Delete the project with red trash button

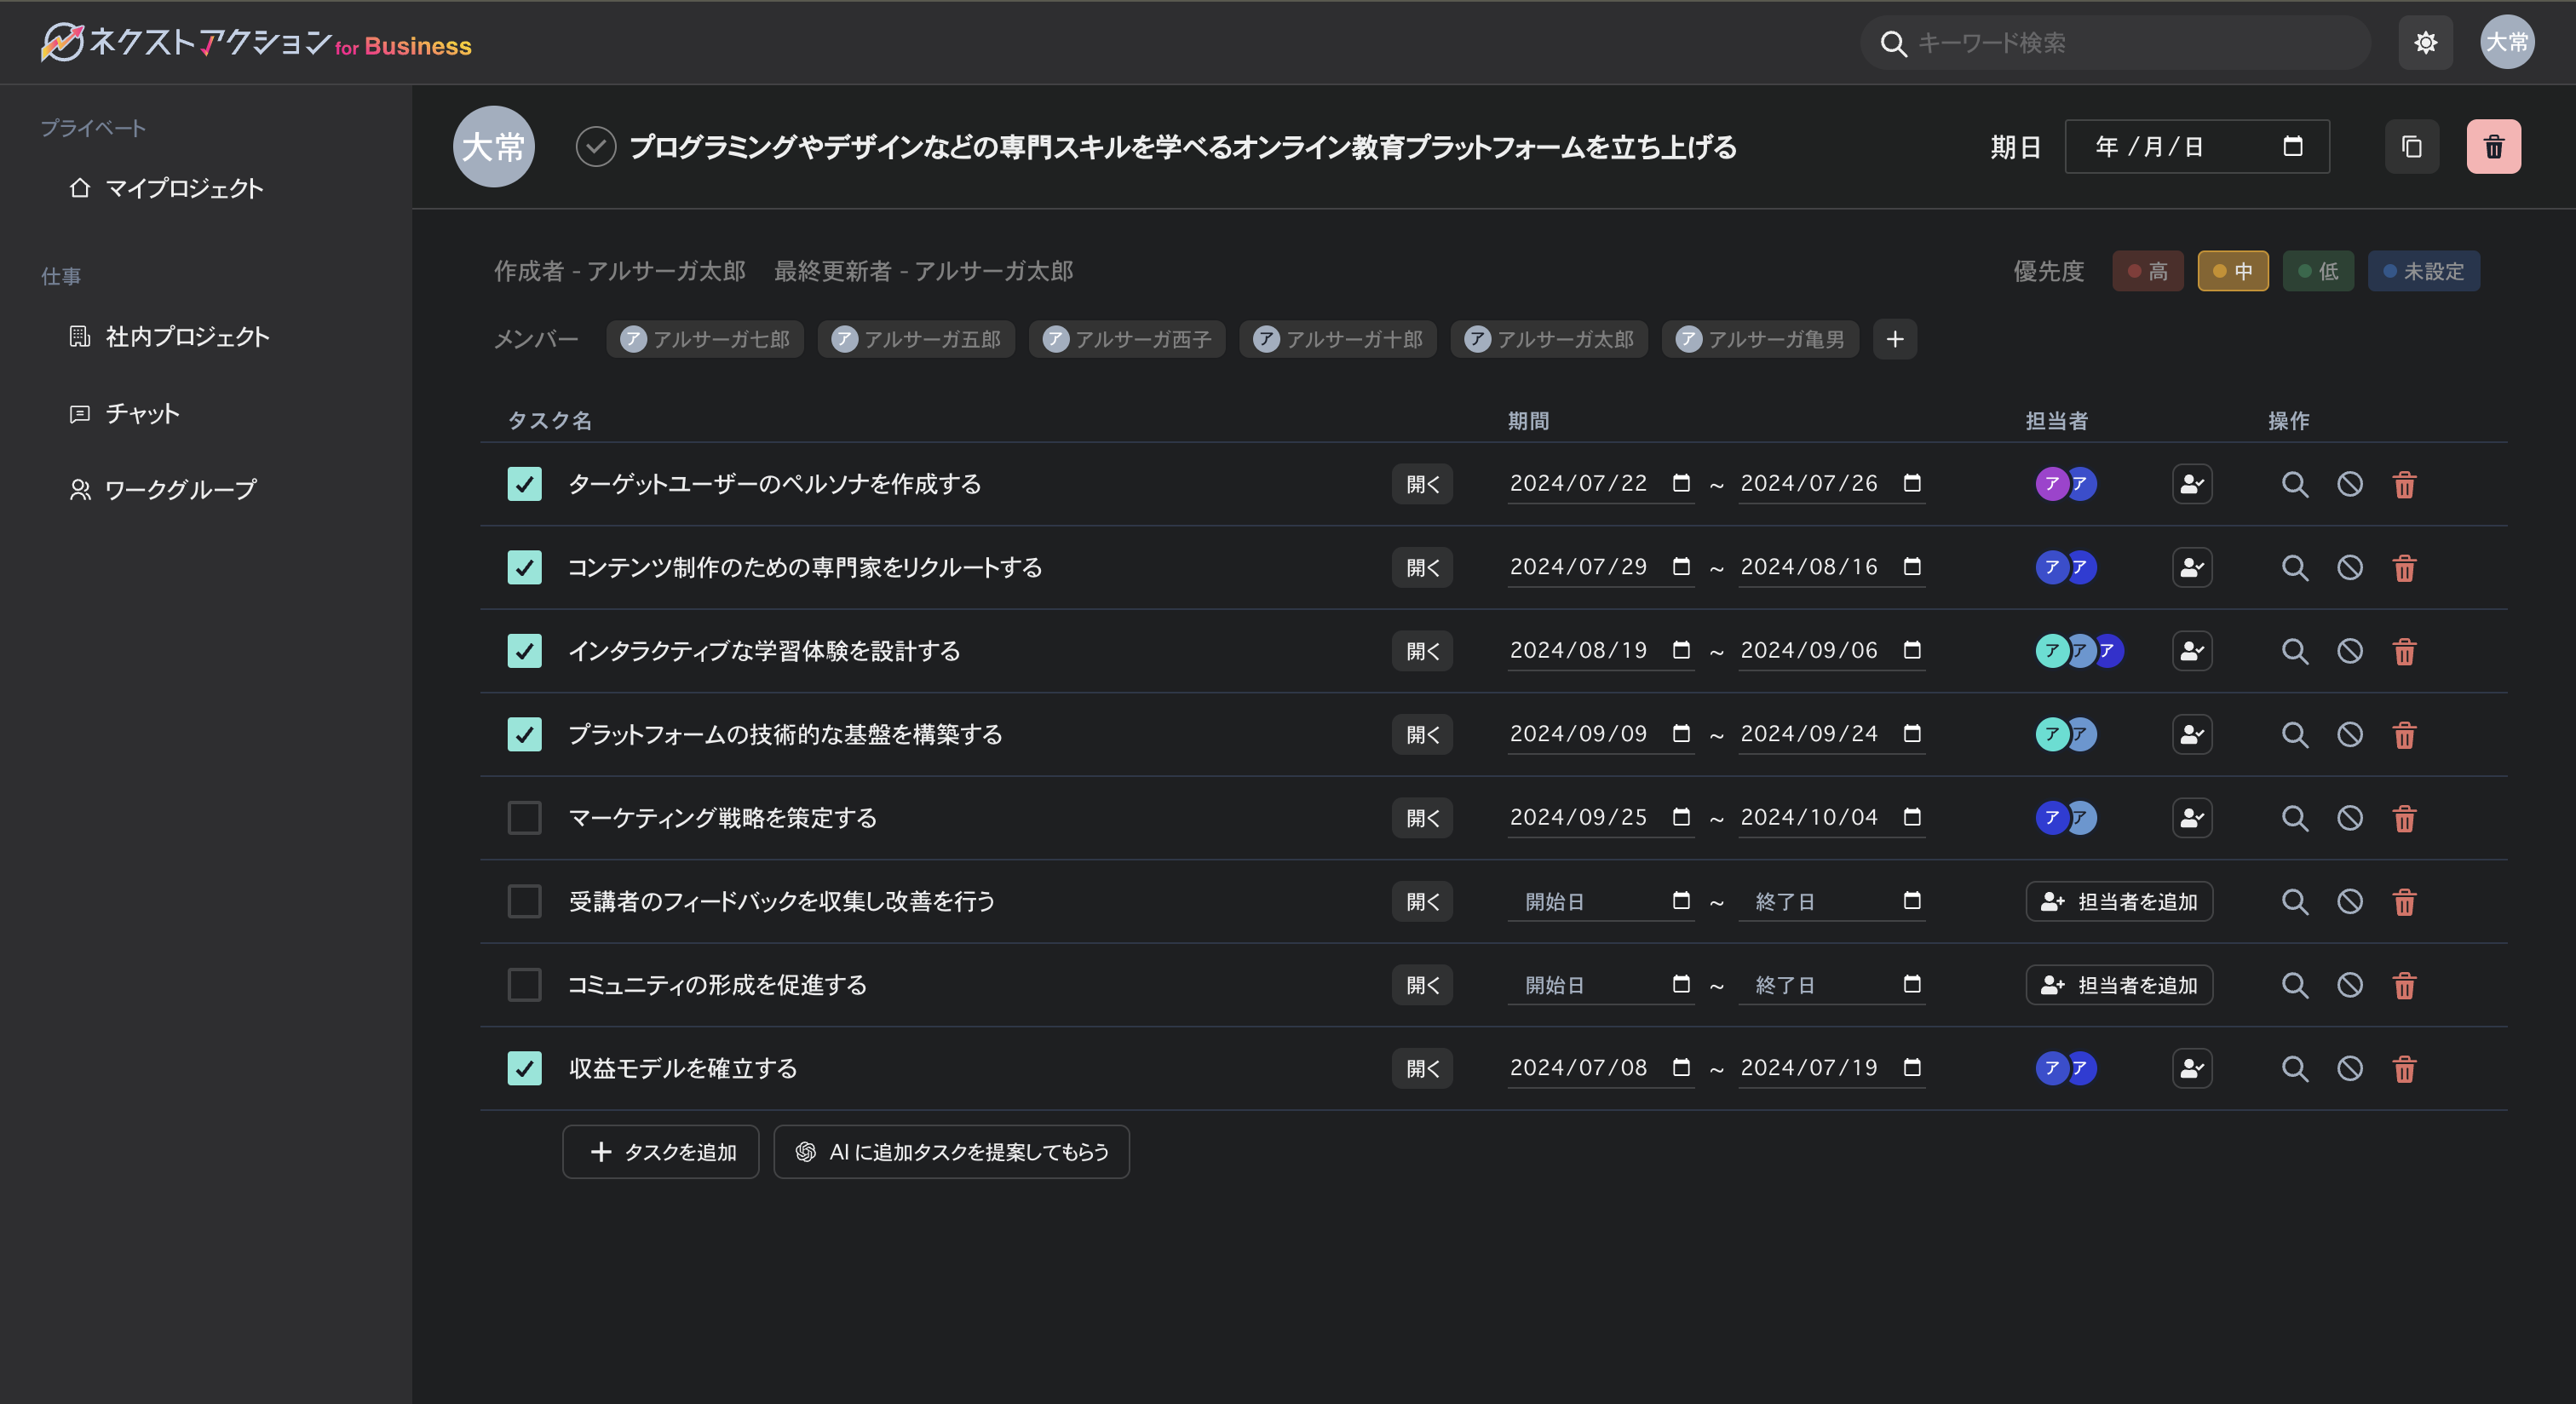pos(2493,147)
